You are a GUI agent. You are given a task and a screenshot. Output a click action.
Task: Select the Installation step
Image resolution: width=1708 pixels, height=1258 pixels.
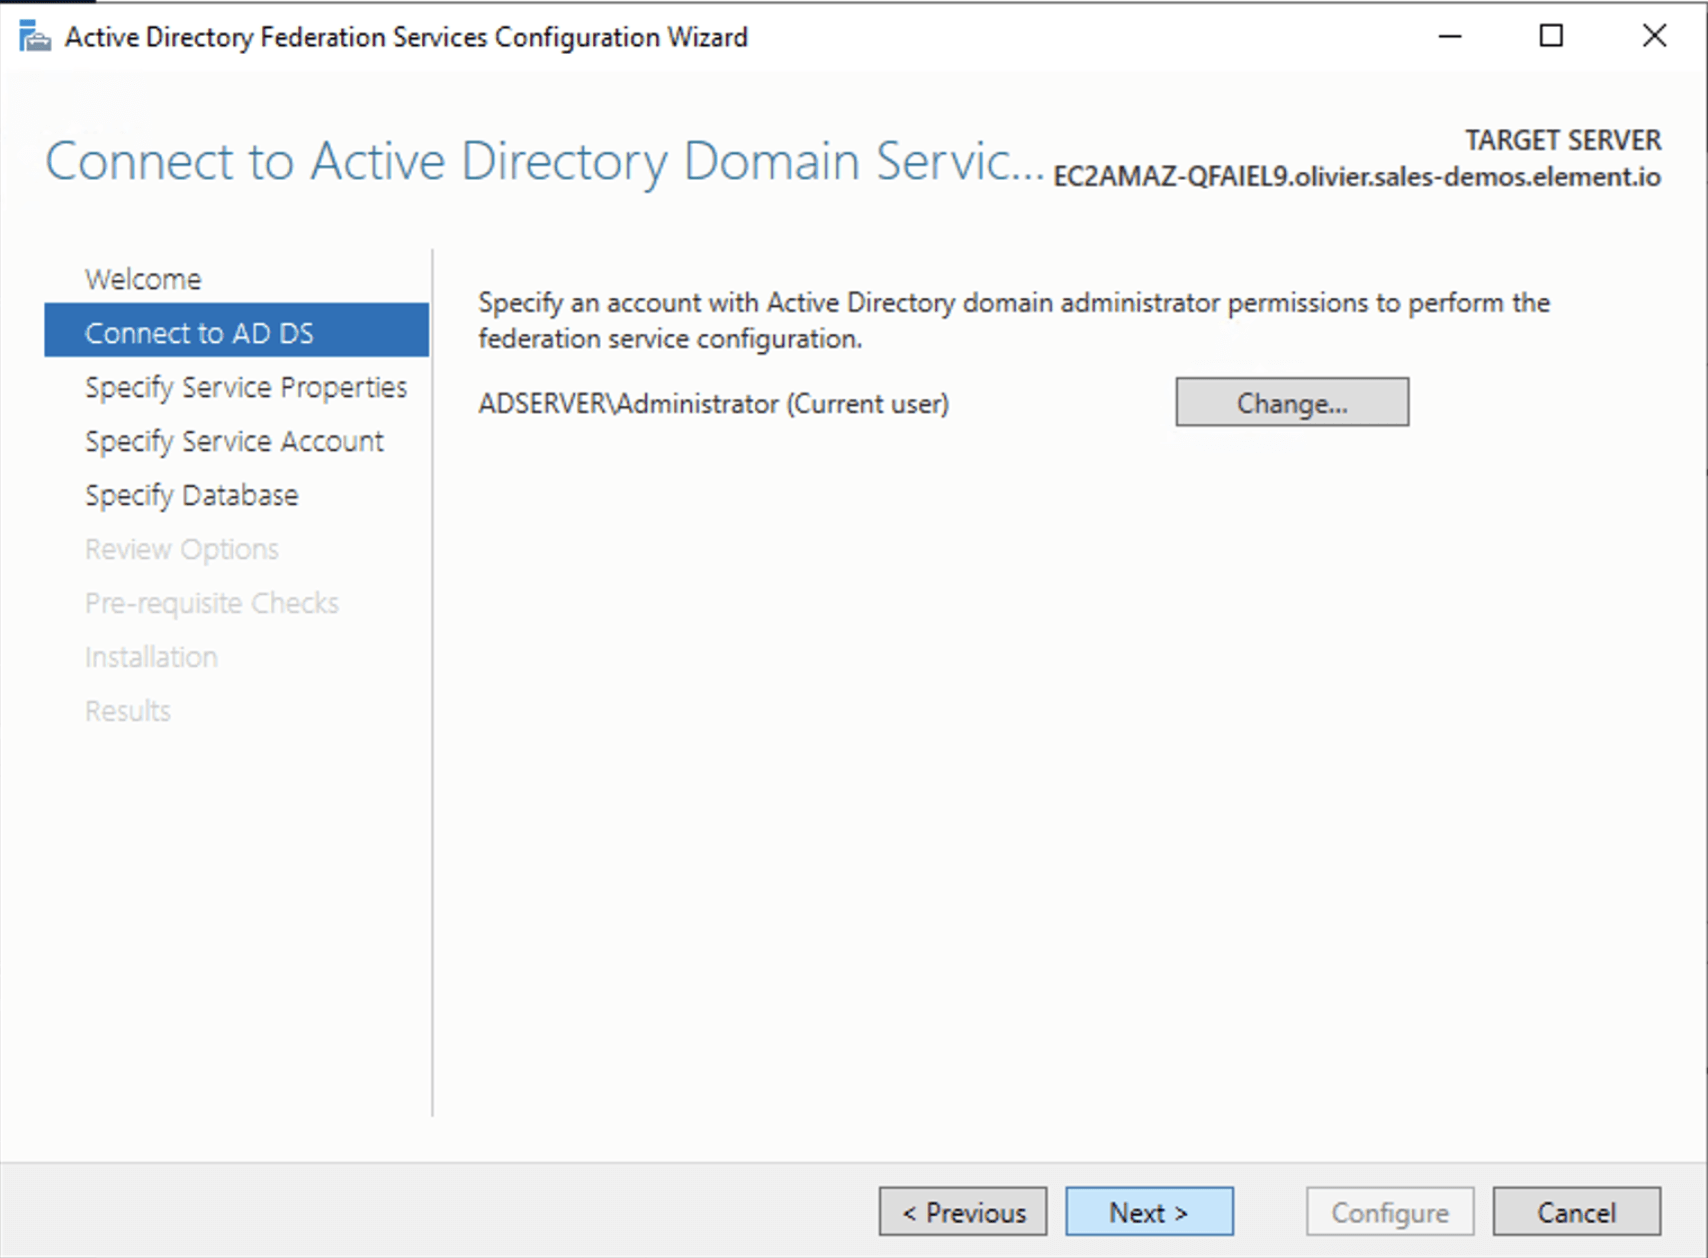tap(151, 657)
